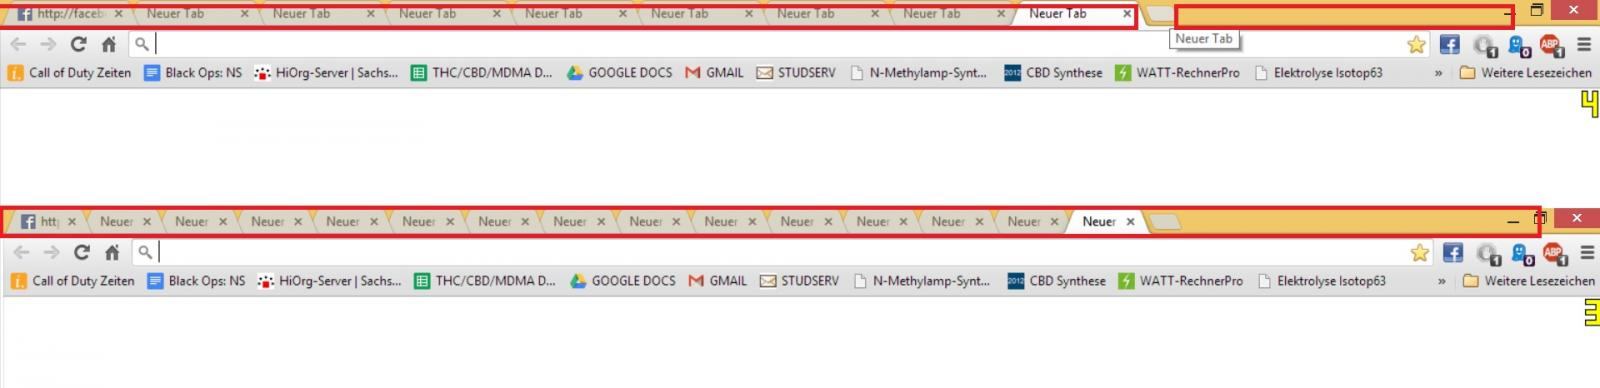Open blue Ghostery extension in upper window

1518,45
